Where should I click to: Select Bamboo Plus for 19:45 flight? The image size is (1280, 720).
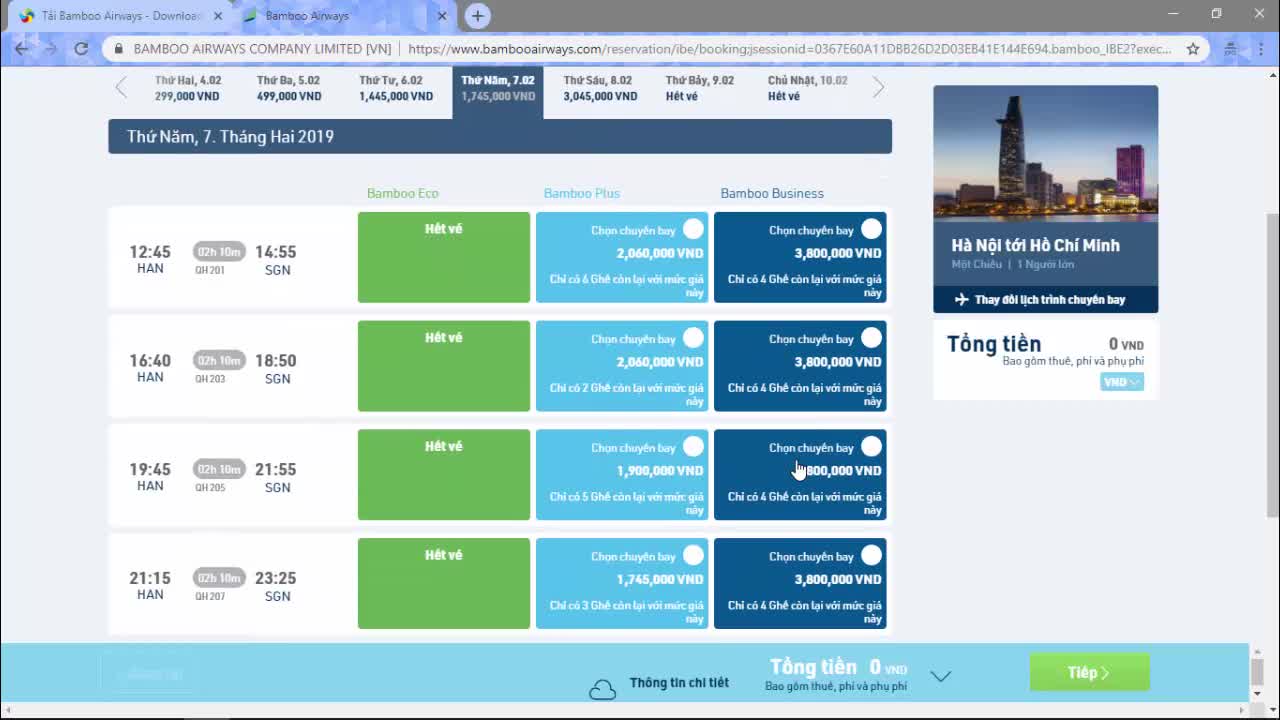coord(693,447)
